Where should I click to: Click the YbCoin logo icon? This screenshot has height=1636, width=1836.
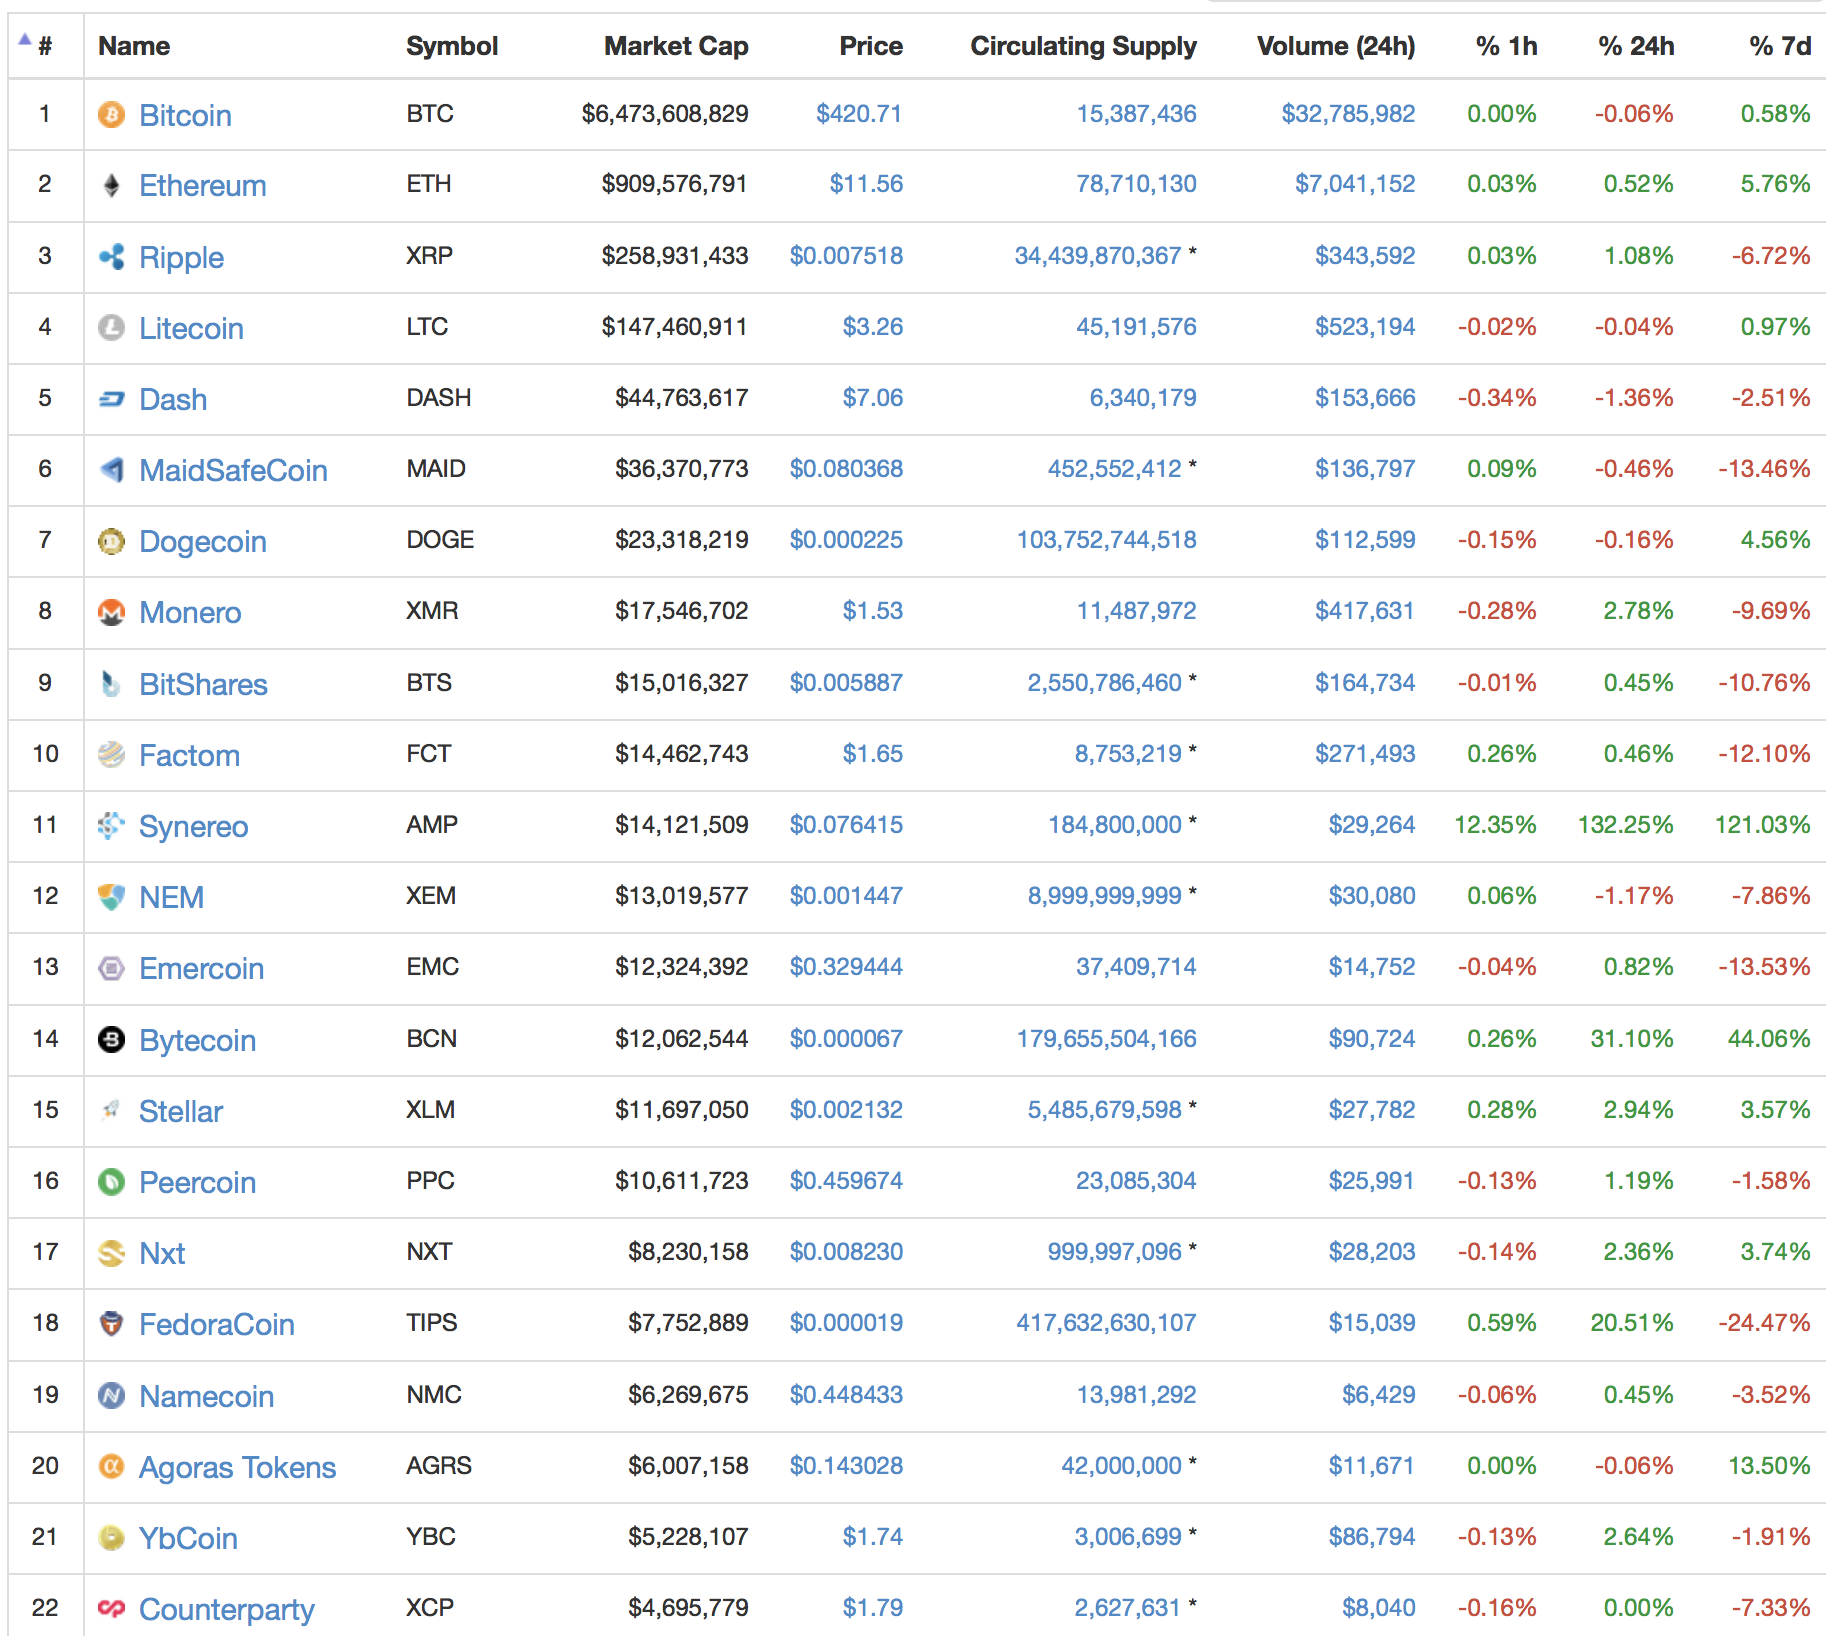pos(111,1538)
